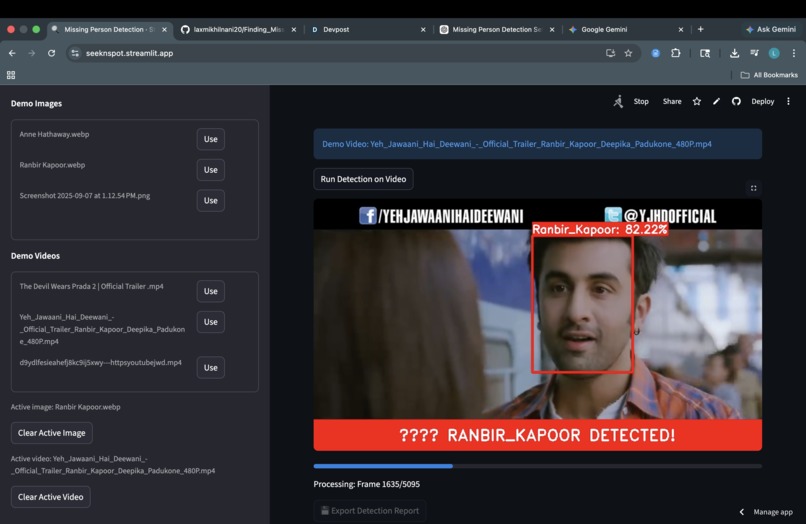Viewport: 806px width, 524px height.
Task: Click Clear Active Image
Action: click(51, 433)
